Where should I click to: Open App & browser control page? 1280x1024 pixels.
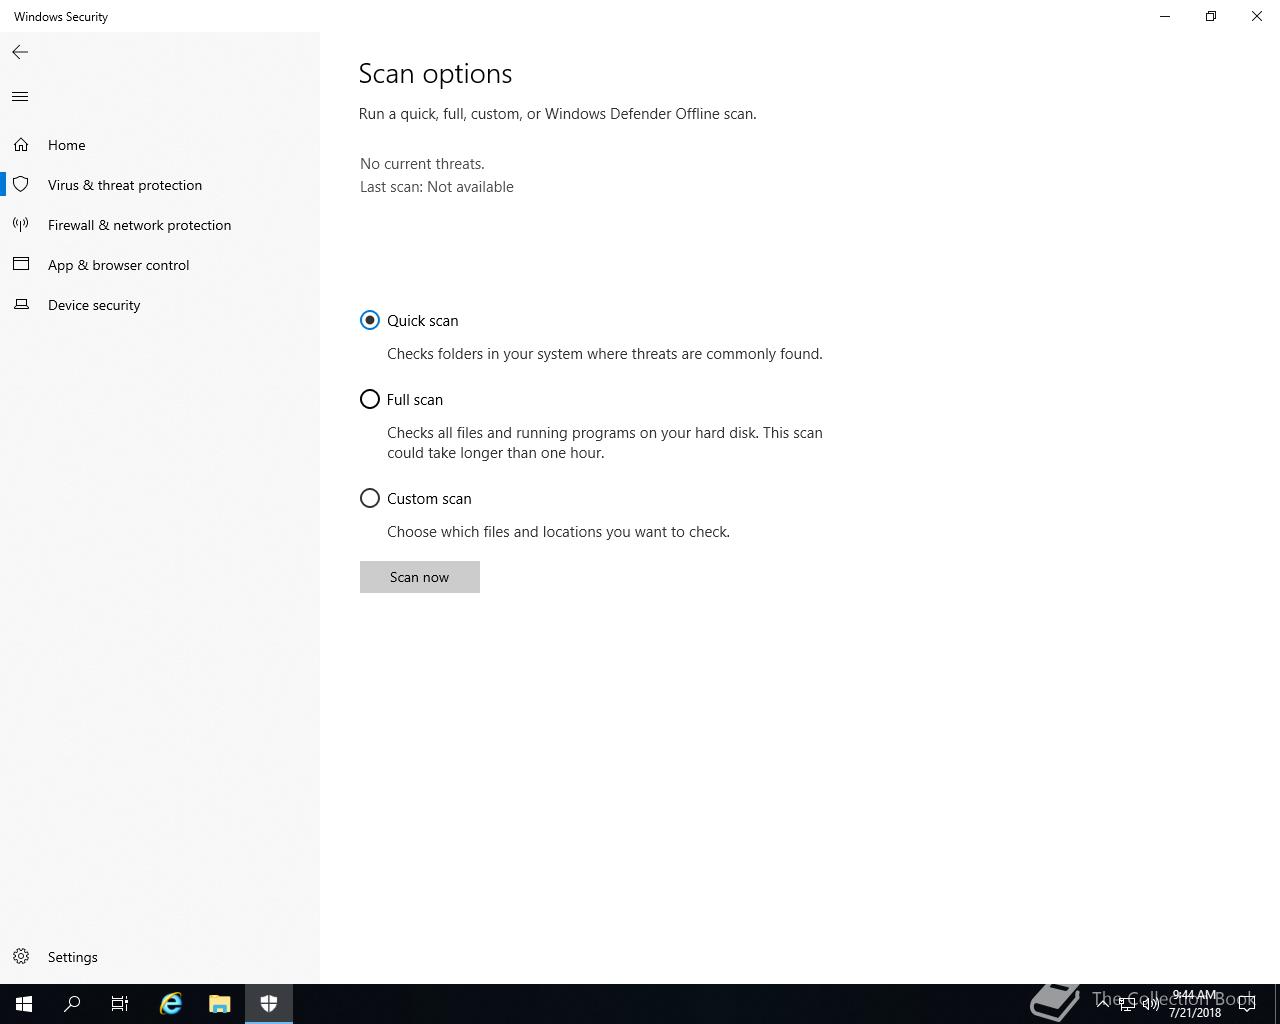(x=160, y=265)
